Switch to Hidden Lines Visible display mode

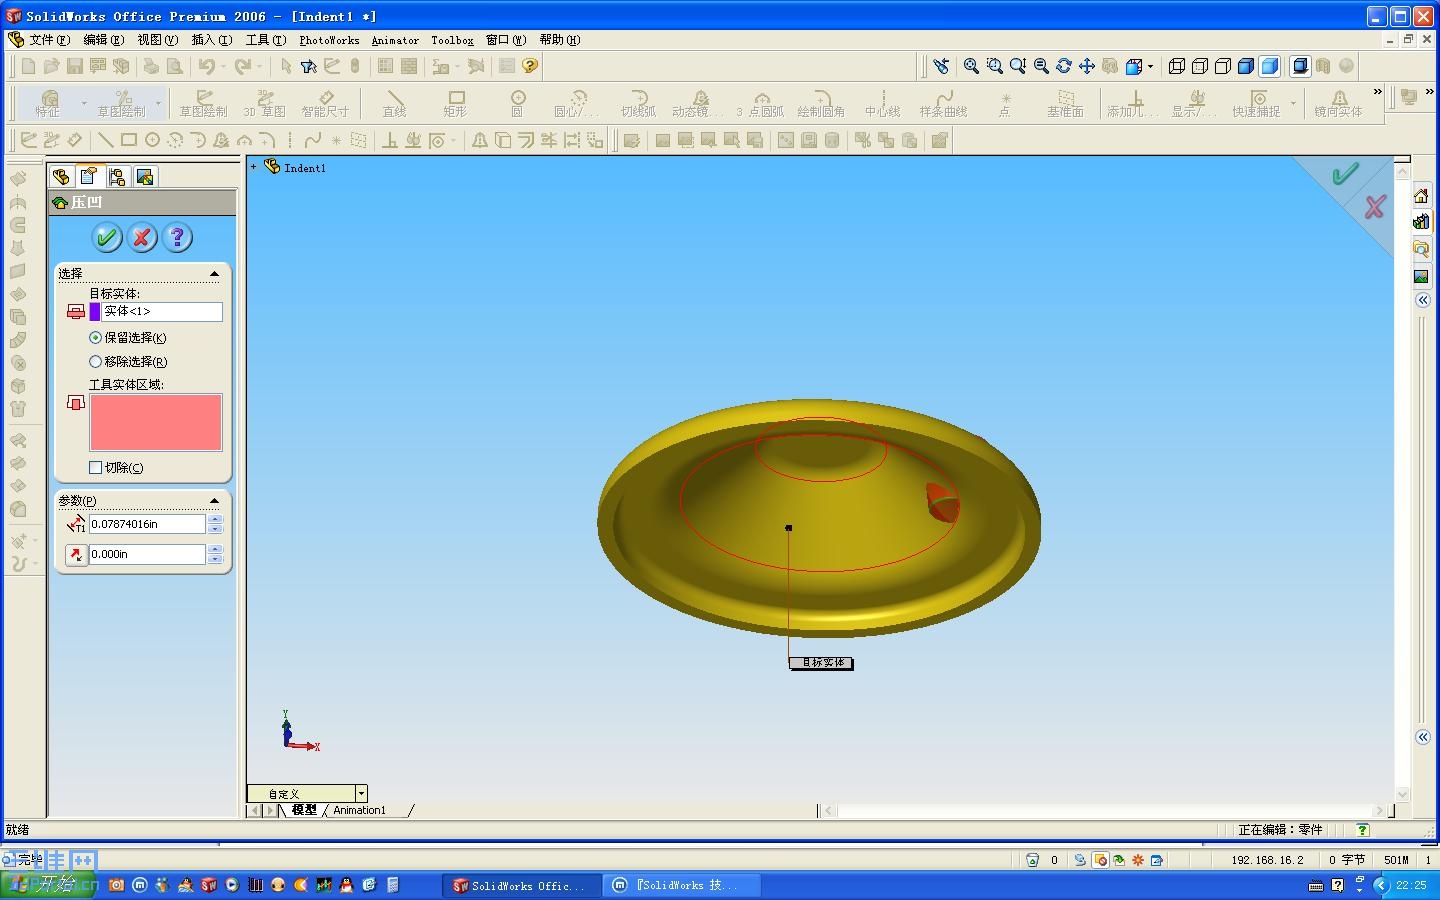[x=1200, y=66]
